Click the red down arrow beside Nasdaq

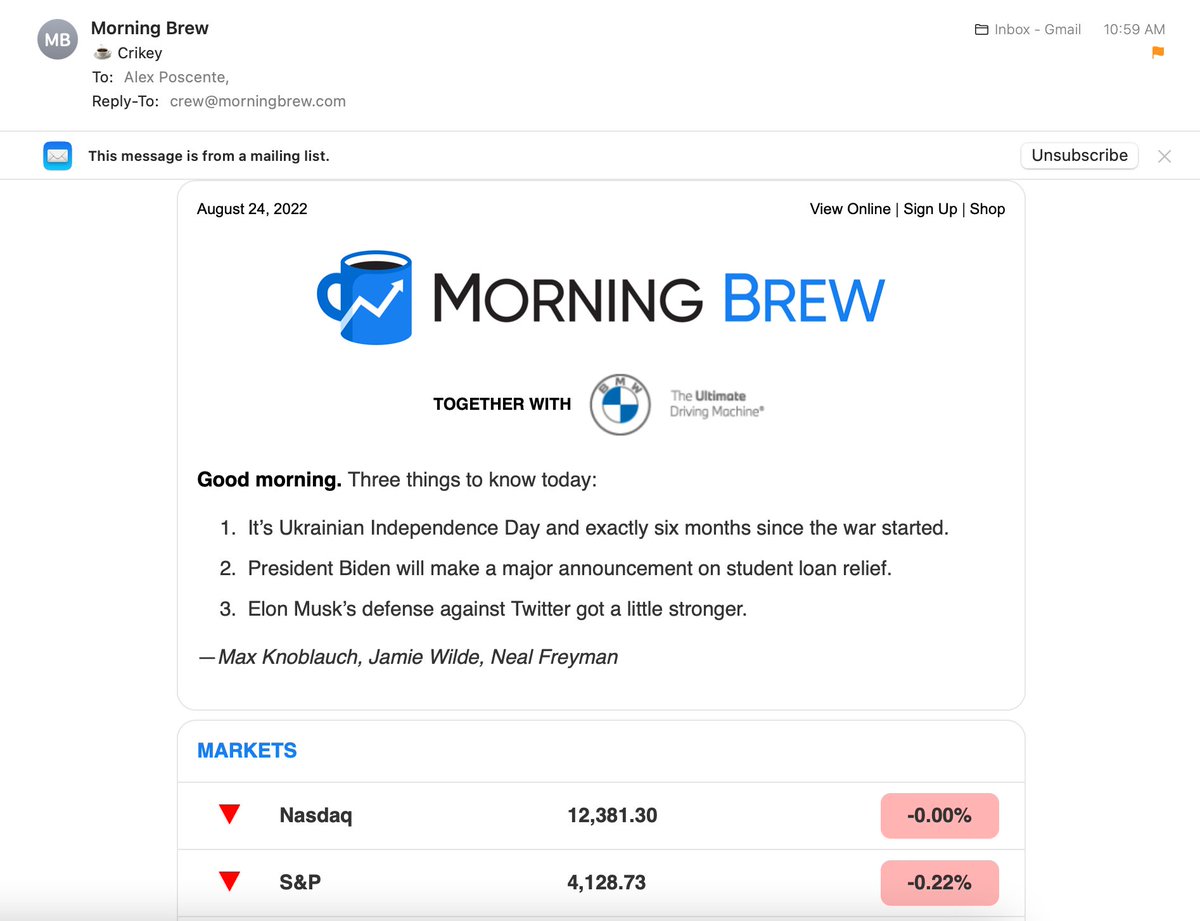point(230,815)
